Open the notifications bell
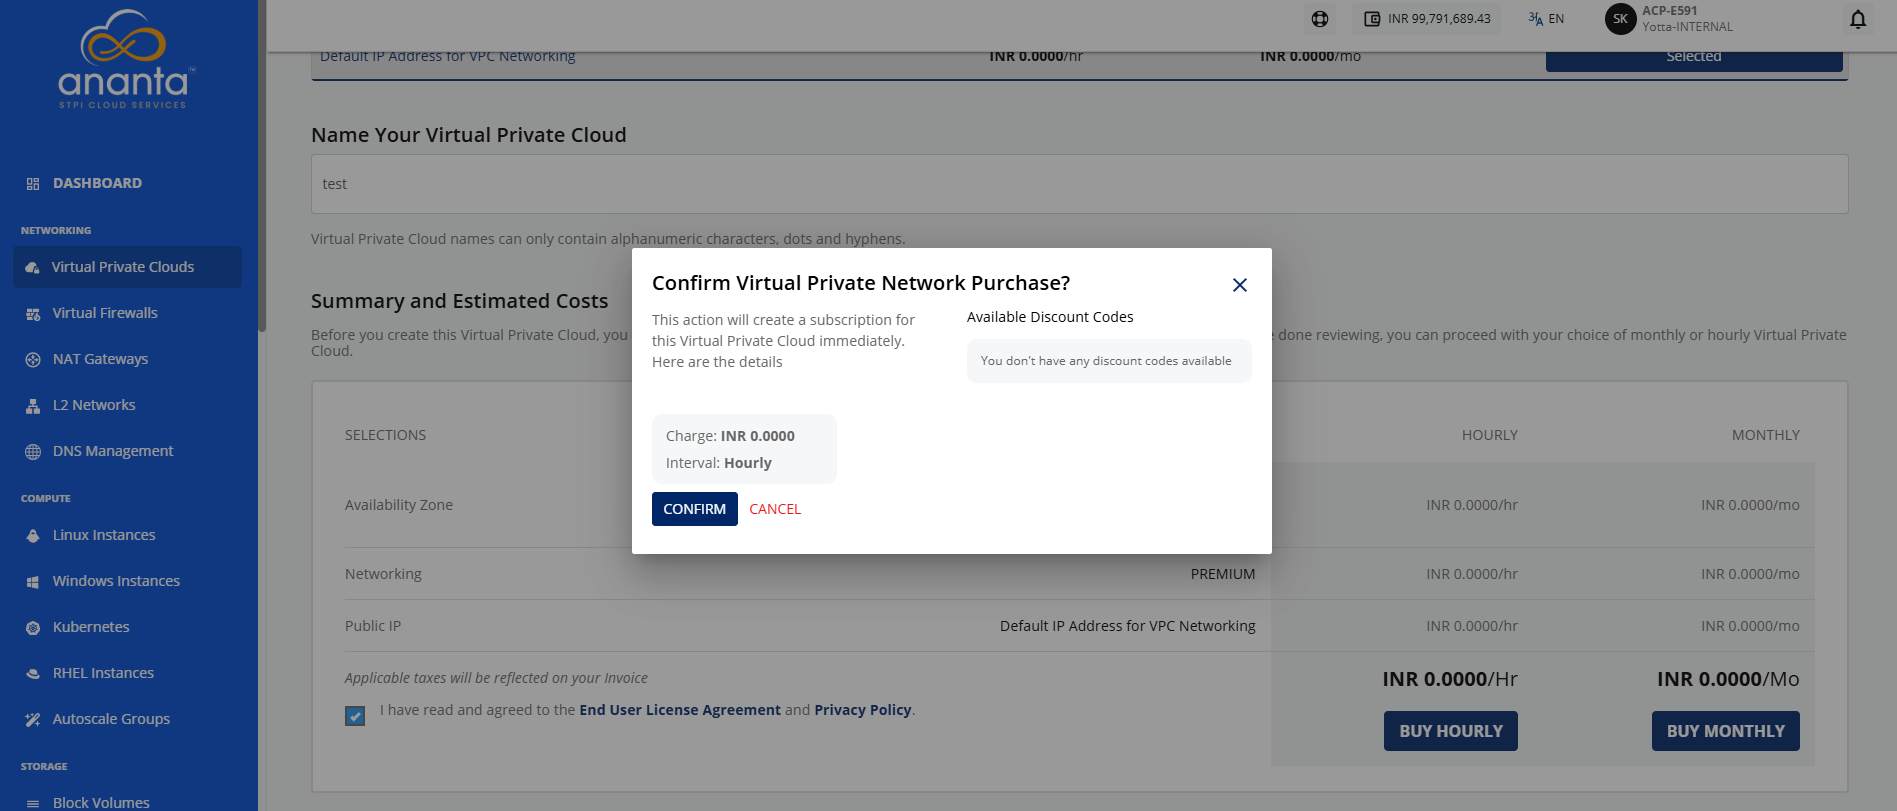The image size is (1897, 811). point(1858,19)
